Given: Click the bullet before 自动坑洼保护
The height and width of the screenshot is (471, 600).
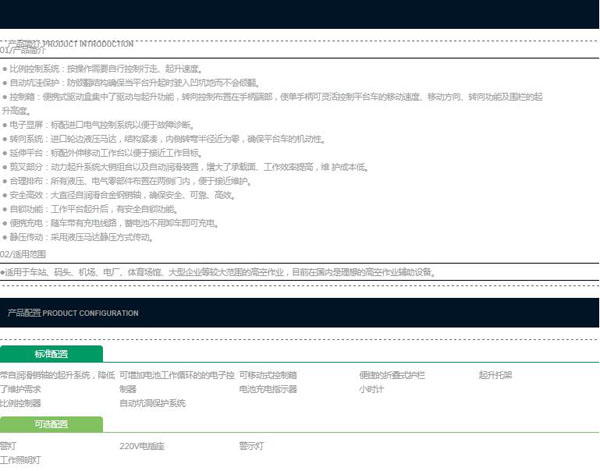Looking at the screenshot, I should pos(5,83).
